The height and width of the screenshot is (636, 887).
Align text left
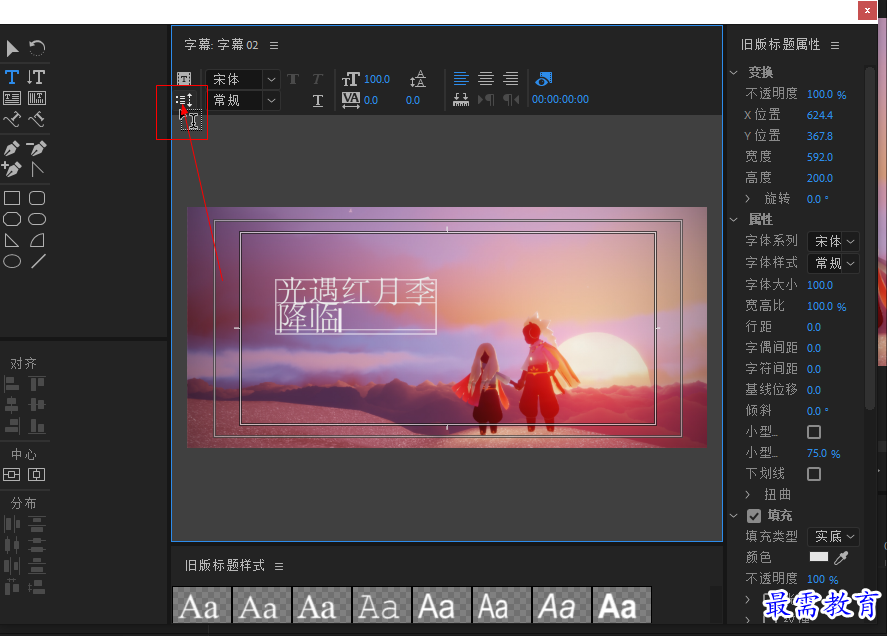[x=461, y=78]
